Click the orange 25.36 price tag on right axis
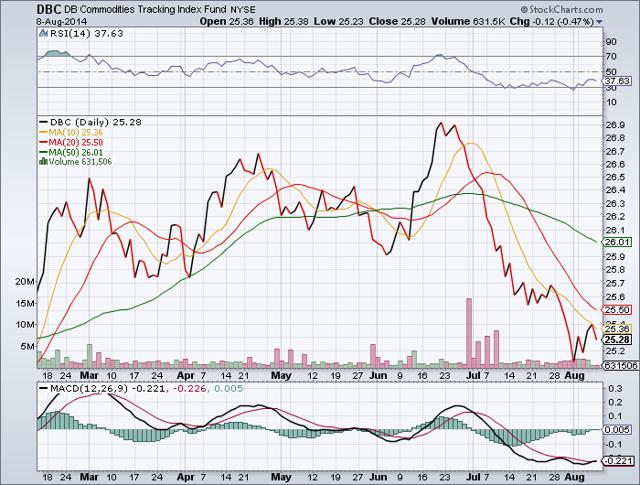The width and height of the screenshot is (640, 485). 618,329
